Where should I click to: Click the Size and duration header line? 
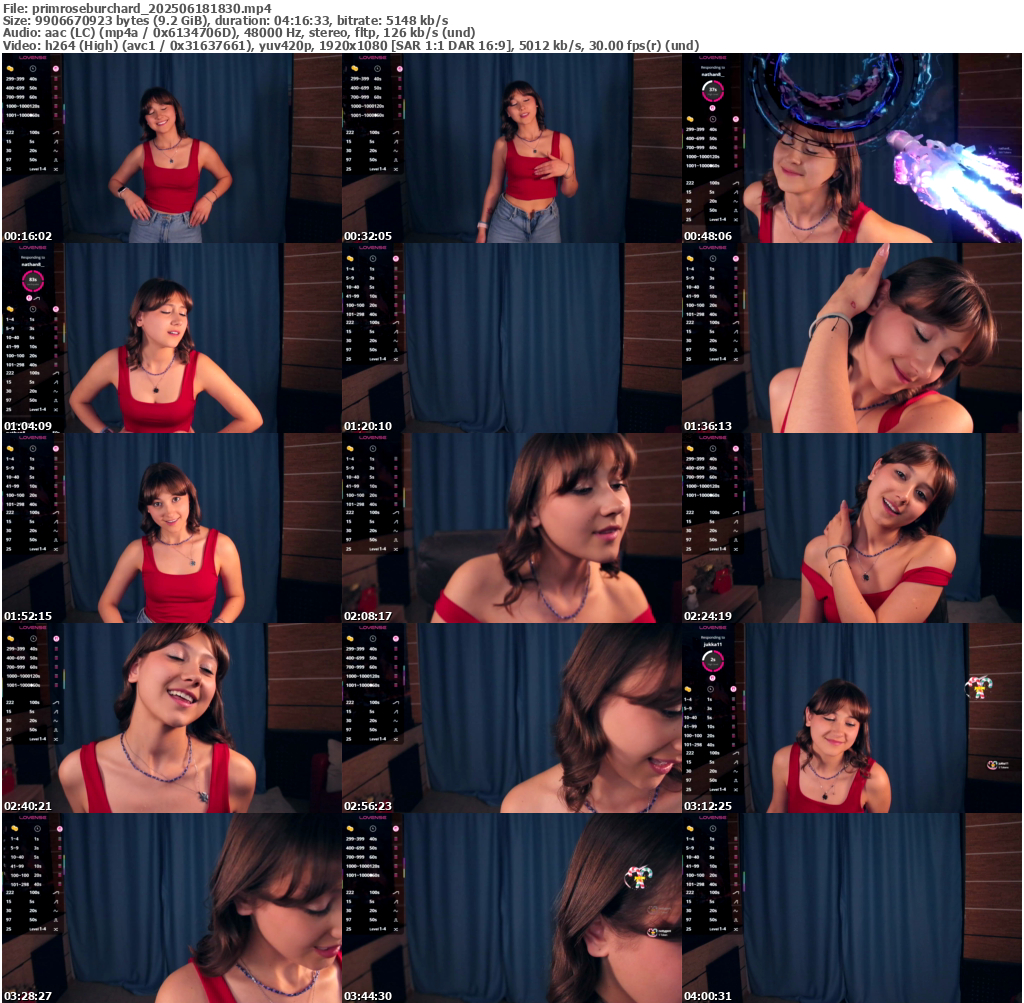[x=225, y=21]
